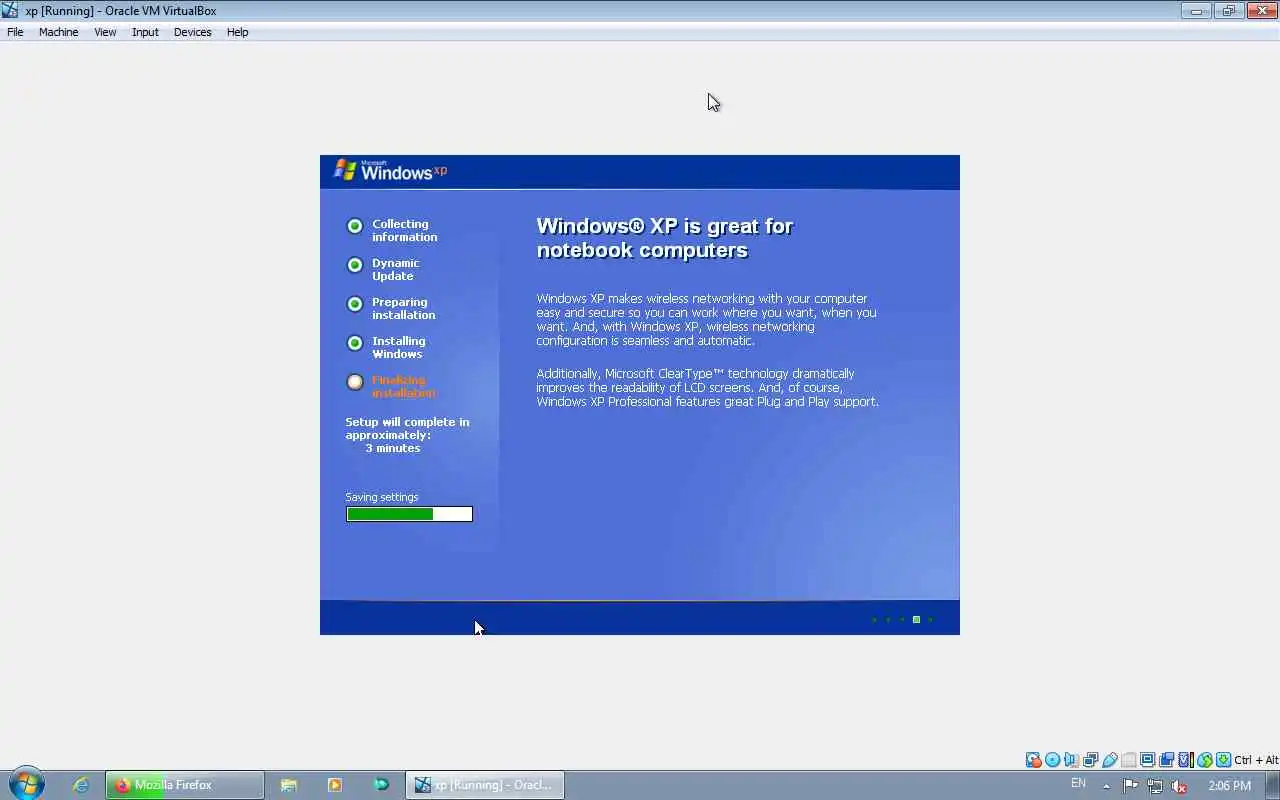Viewport: 1280px width, 800px height.
Task: Click the optical disc indicator icon
Action: [x=1052, y=760]
